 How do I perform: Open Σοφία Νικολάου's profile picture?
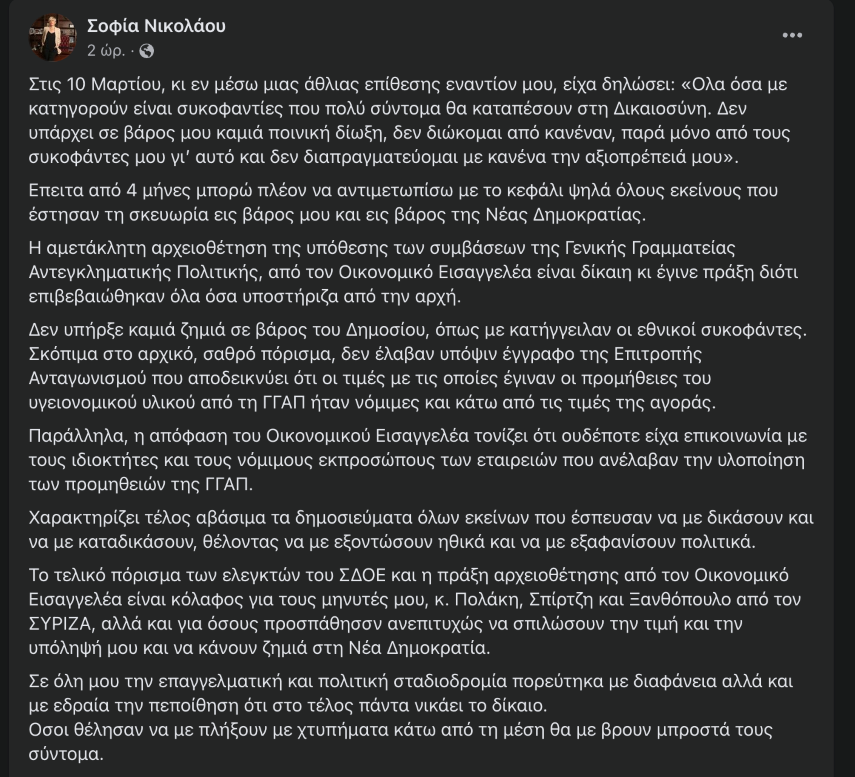coord(53,37)
